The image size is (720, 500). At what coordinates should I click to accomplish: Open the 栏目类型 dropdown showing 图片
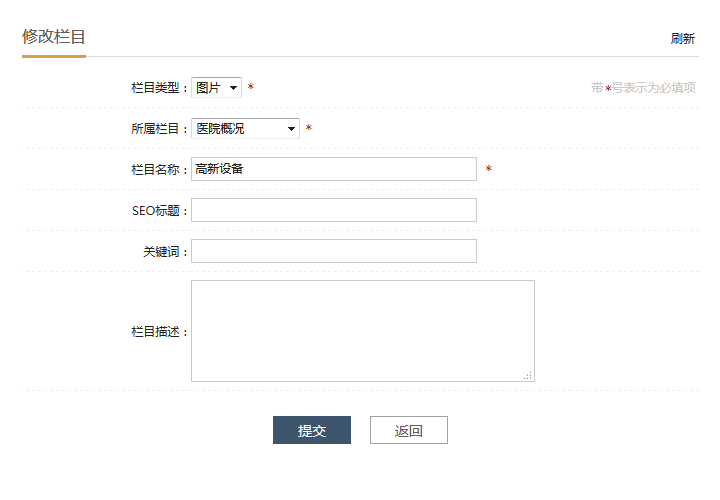click(216, 88)
